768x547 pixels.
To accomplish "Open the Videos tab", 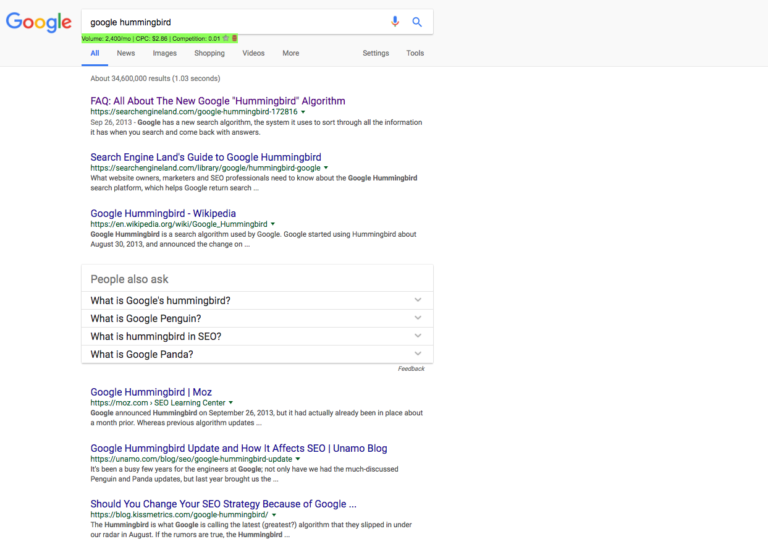I will pyautogui.click(x=253, y=53).
